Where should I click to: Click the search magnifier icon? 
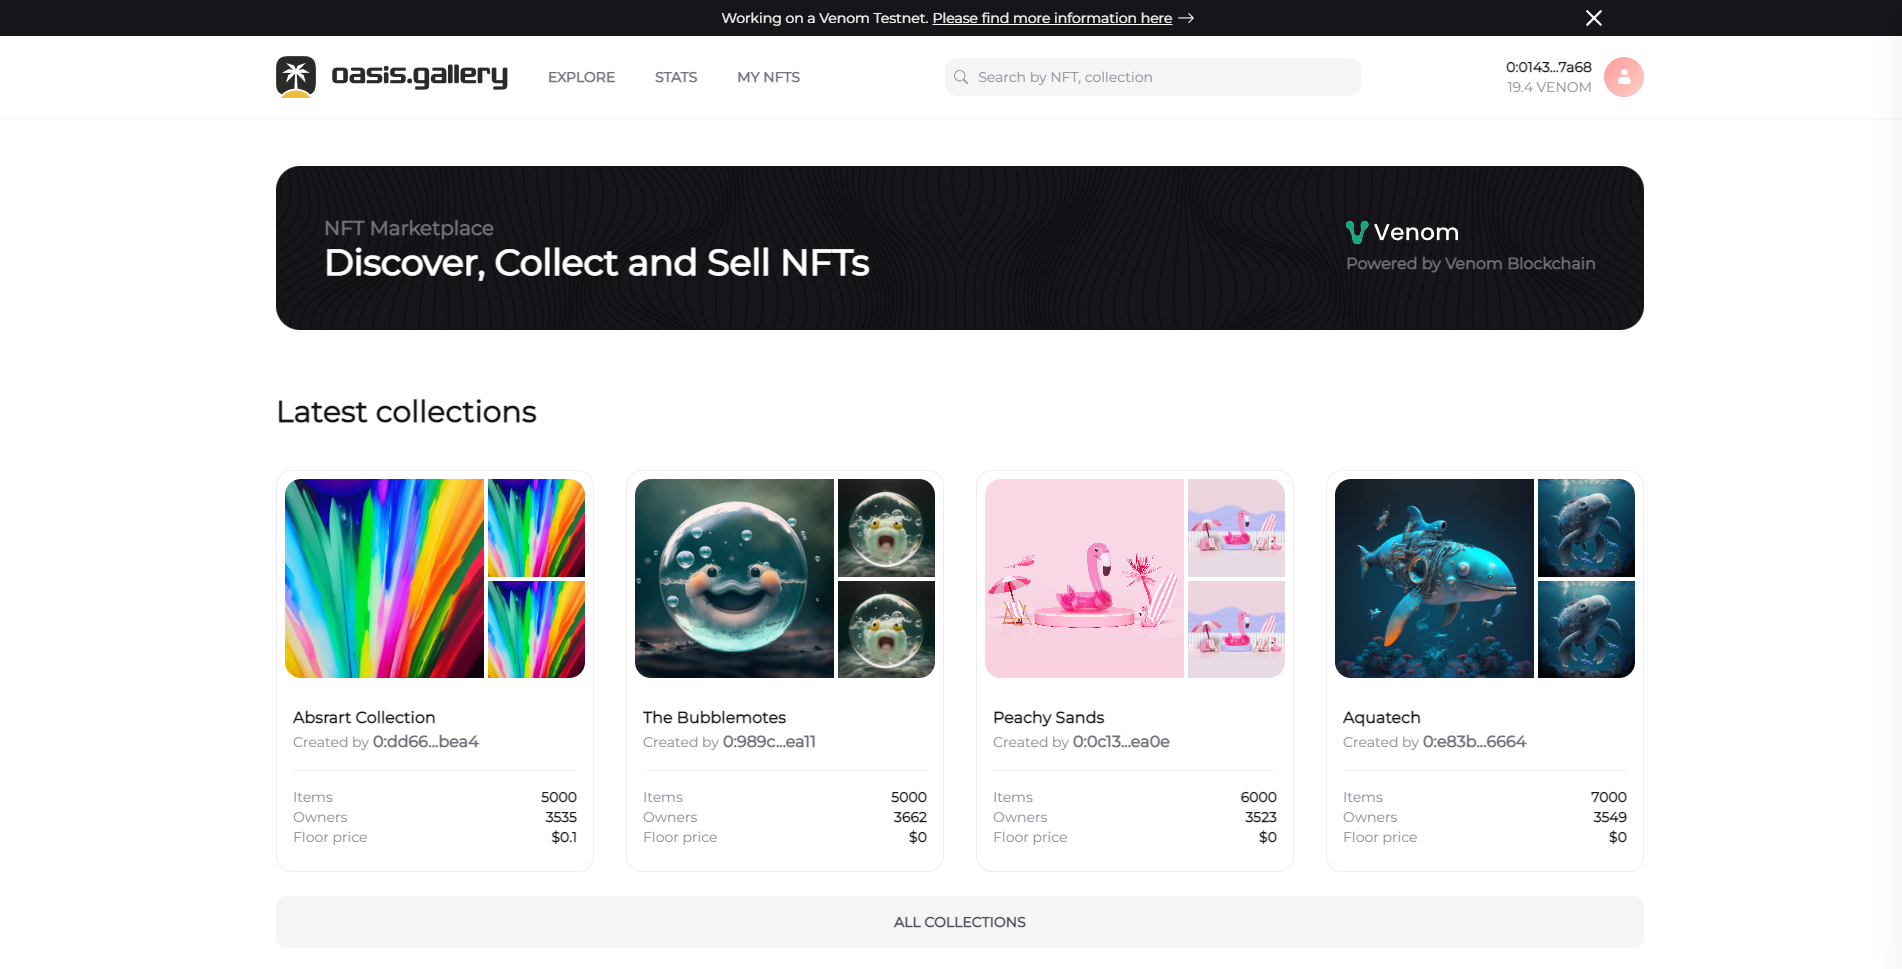click(961, 77)
